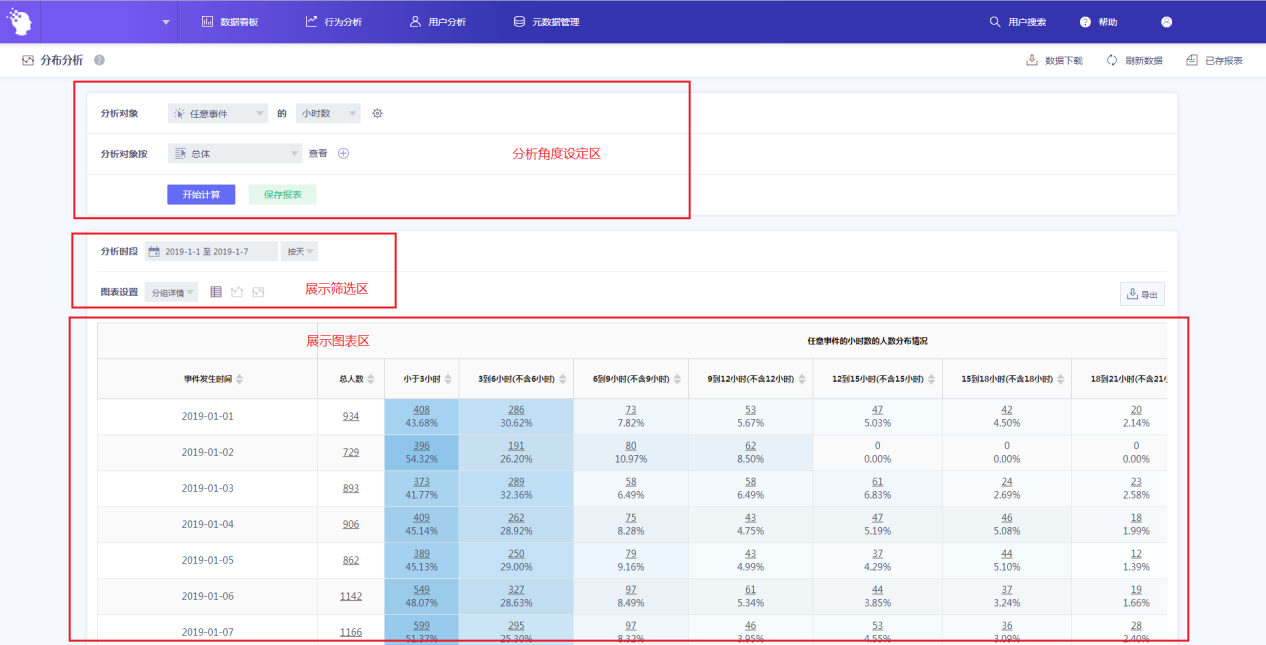Image resolution: width=1266 pixels, height=645 pixels.
Task: Click 数据下载 to download data
Action: [x=1054, y=61]
